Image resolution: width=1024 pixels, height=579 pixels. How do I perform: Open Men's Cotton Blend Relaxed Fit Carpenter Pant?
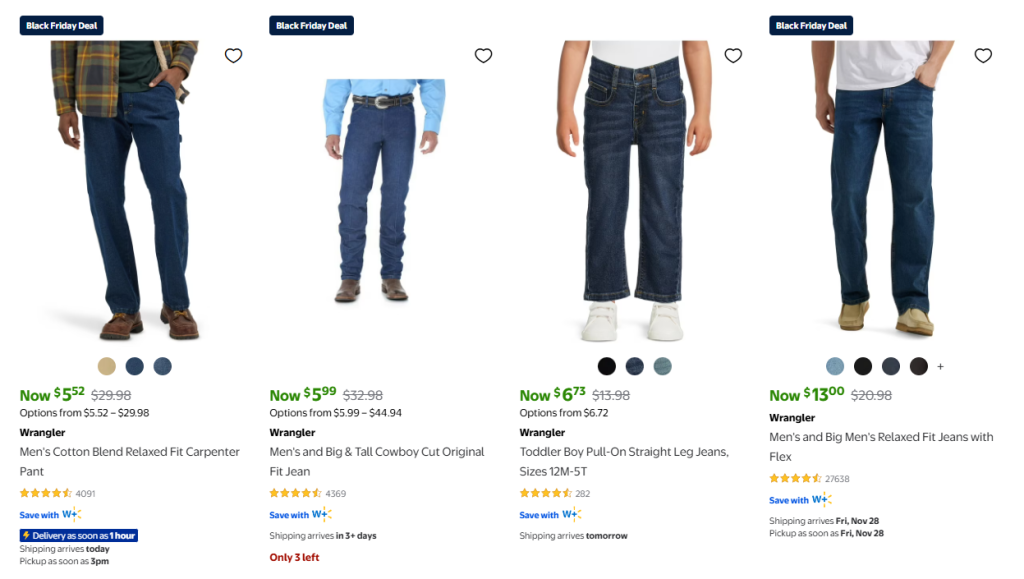130,461
